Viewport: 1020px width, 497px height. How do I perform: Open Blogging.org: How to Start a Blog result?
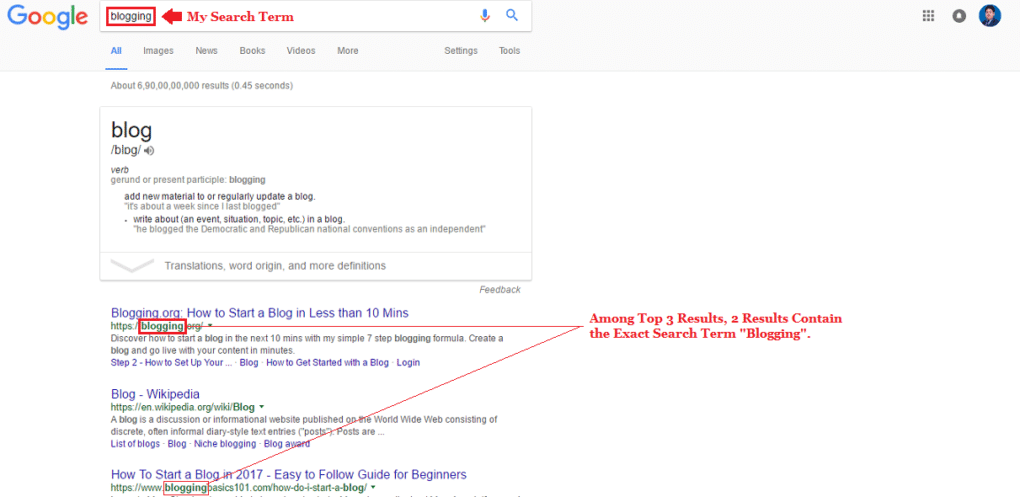click(x=260, y=313)
